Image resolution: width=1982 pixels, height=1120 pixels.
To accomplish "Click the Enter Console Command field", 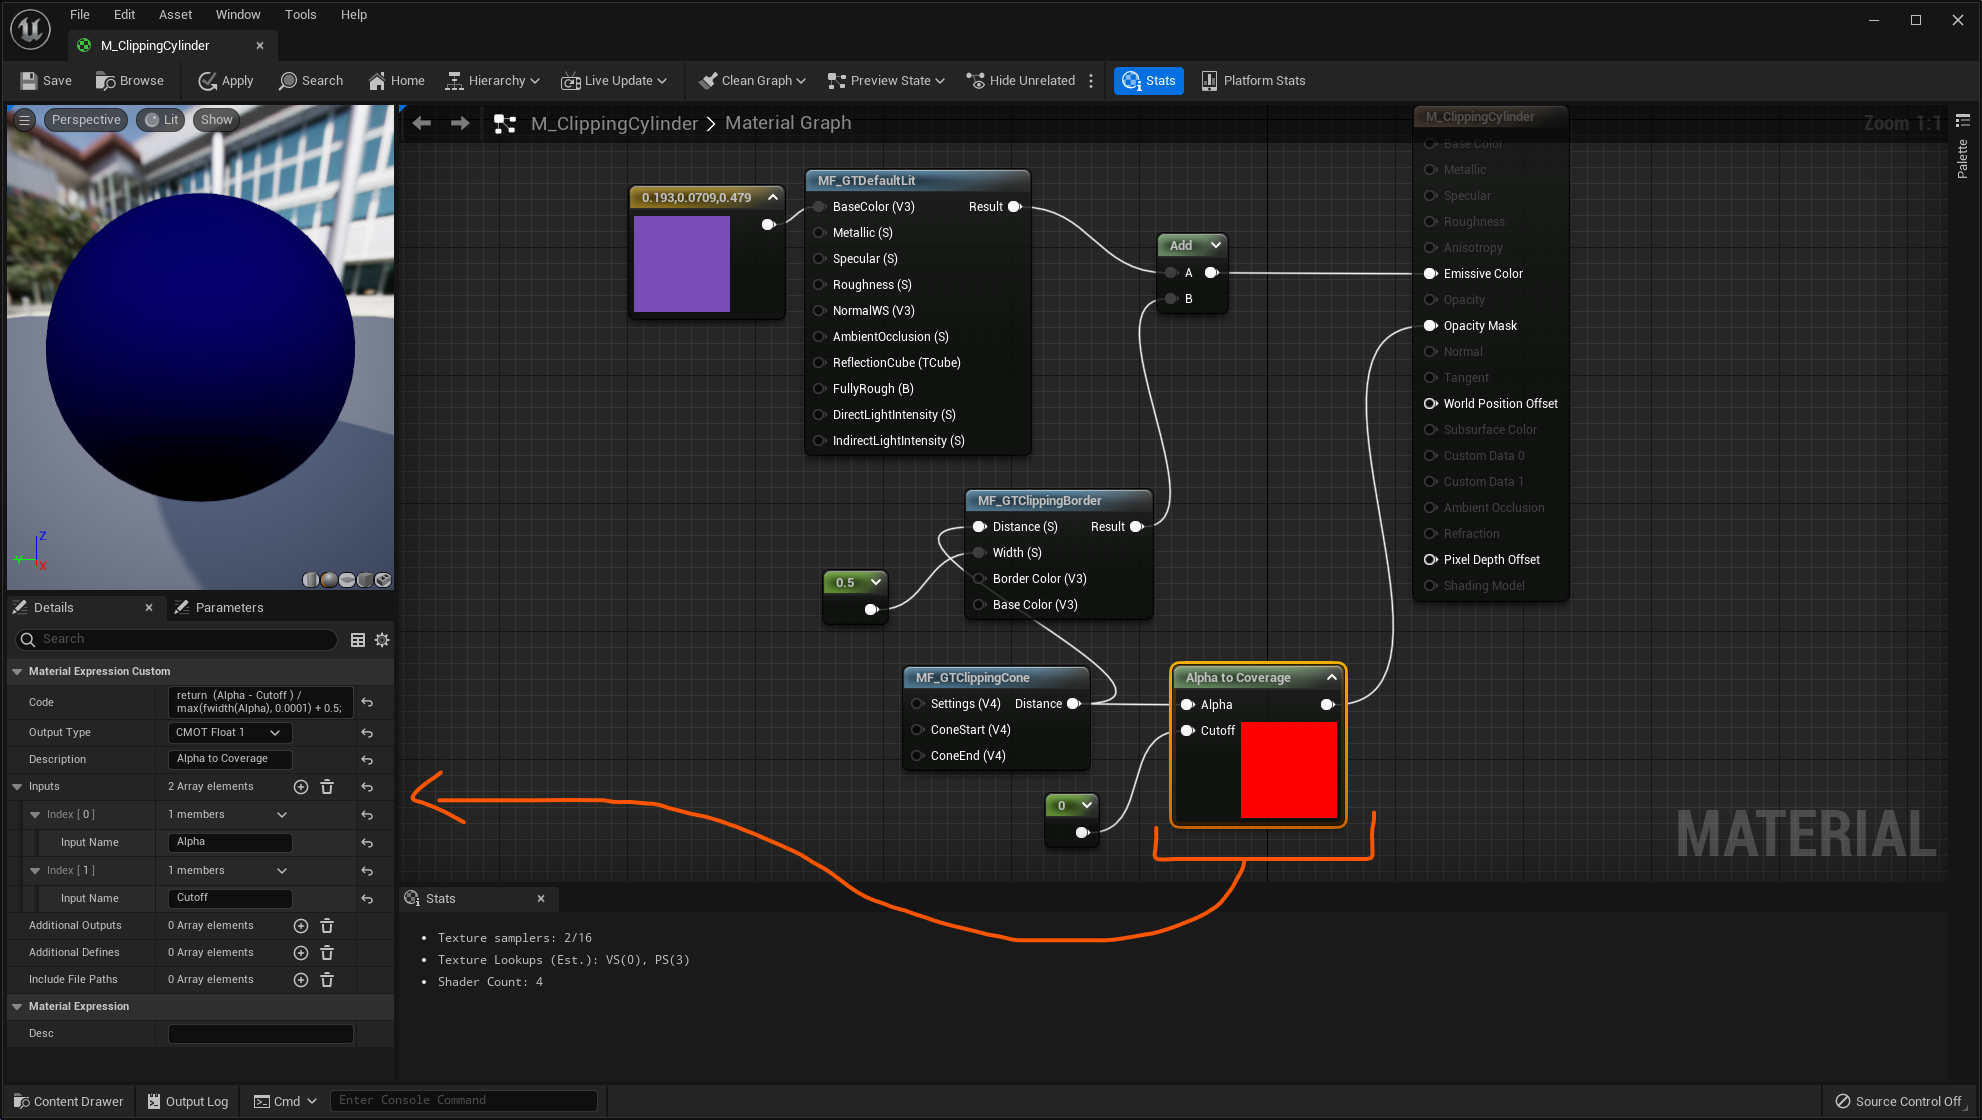I will (463, 1100).
